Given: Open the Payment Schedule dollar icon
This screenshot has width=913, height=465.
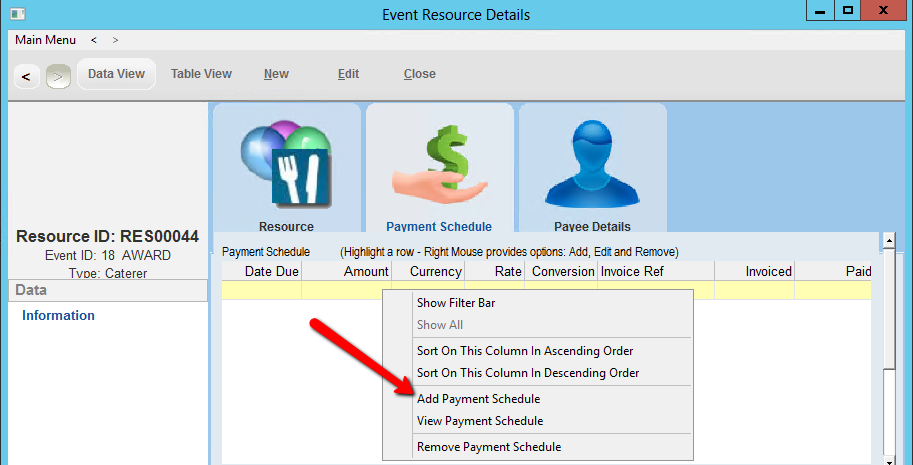Looking at the screenshot, I should coord(439,162).
